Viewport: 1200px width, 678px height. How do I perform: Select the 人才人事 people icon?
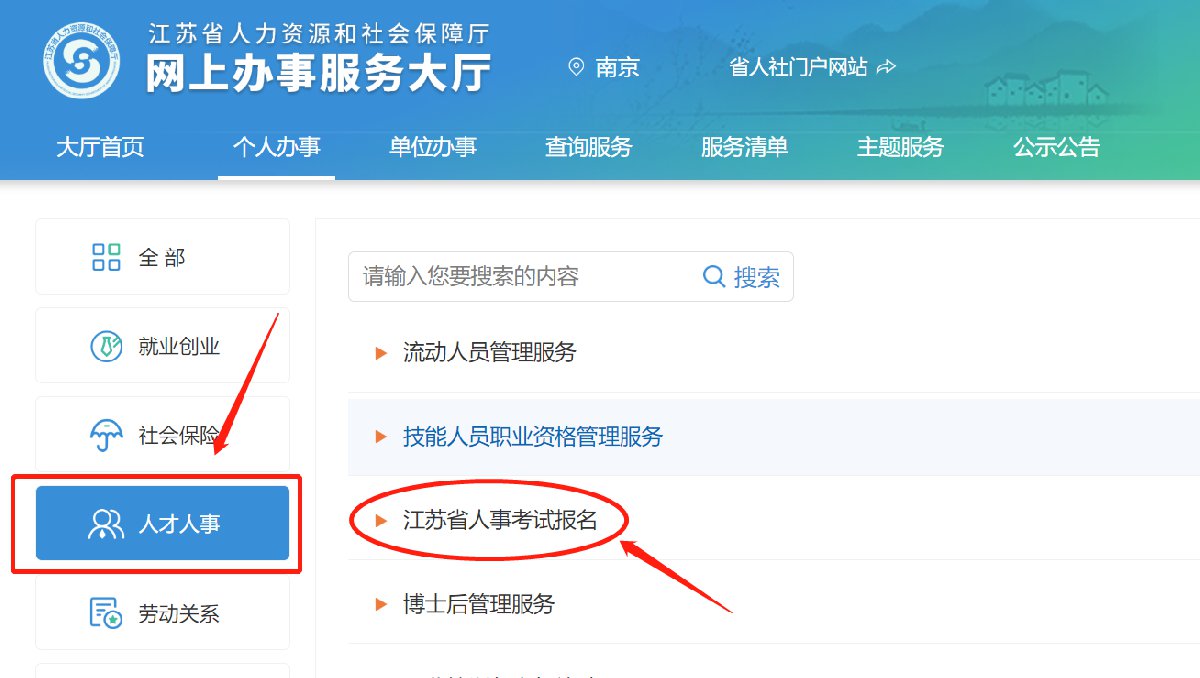pos(106,524)
